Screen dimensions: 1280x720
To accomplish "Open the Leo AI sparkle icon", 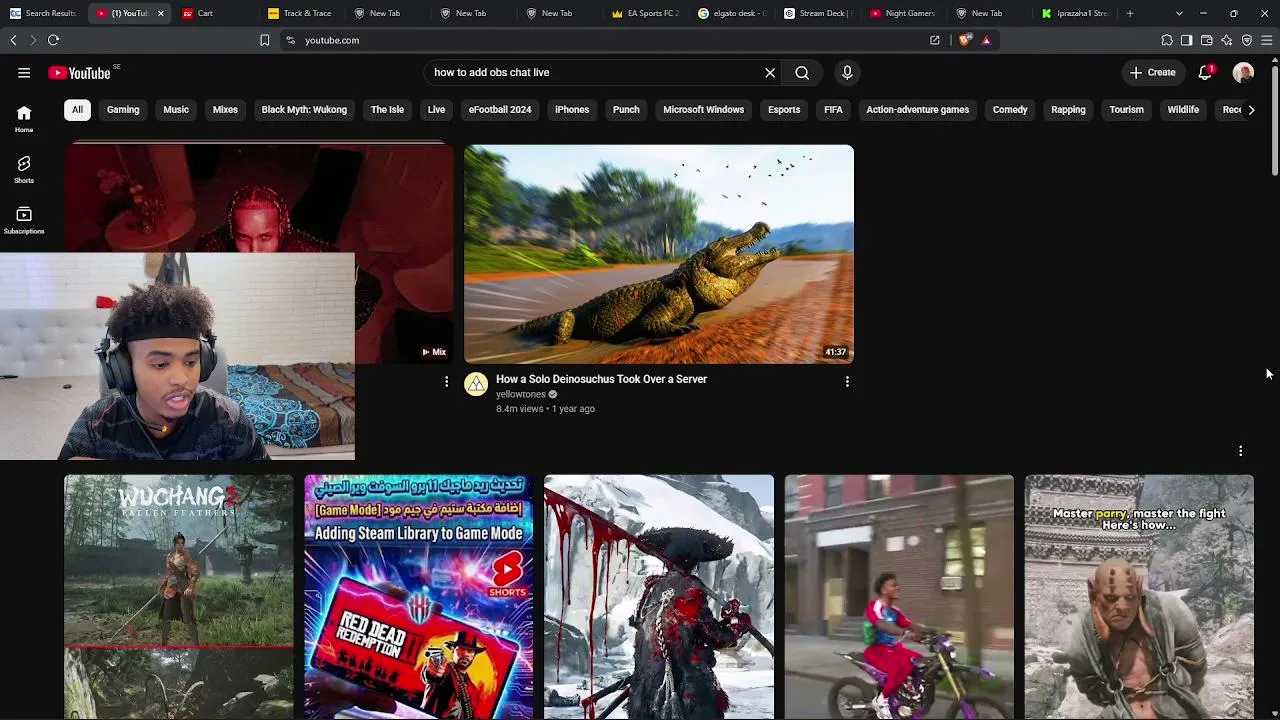I will click(x=1227, y=40).
